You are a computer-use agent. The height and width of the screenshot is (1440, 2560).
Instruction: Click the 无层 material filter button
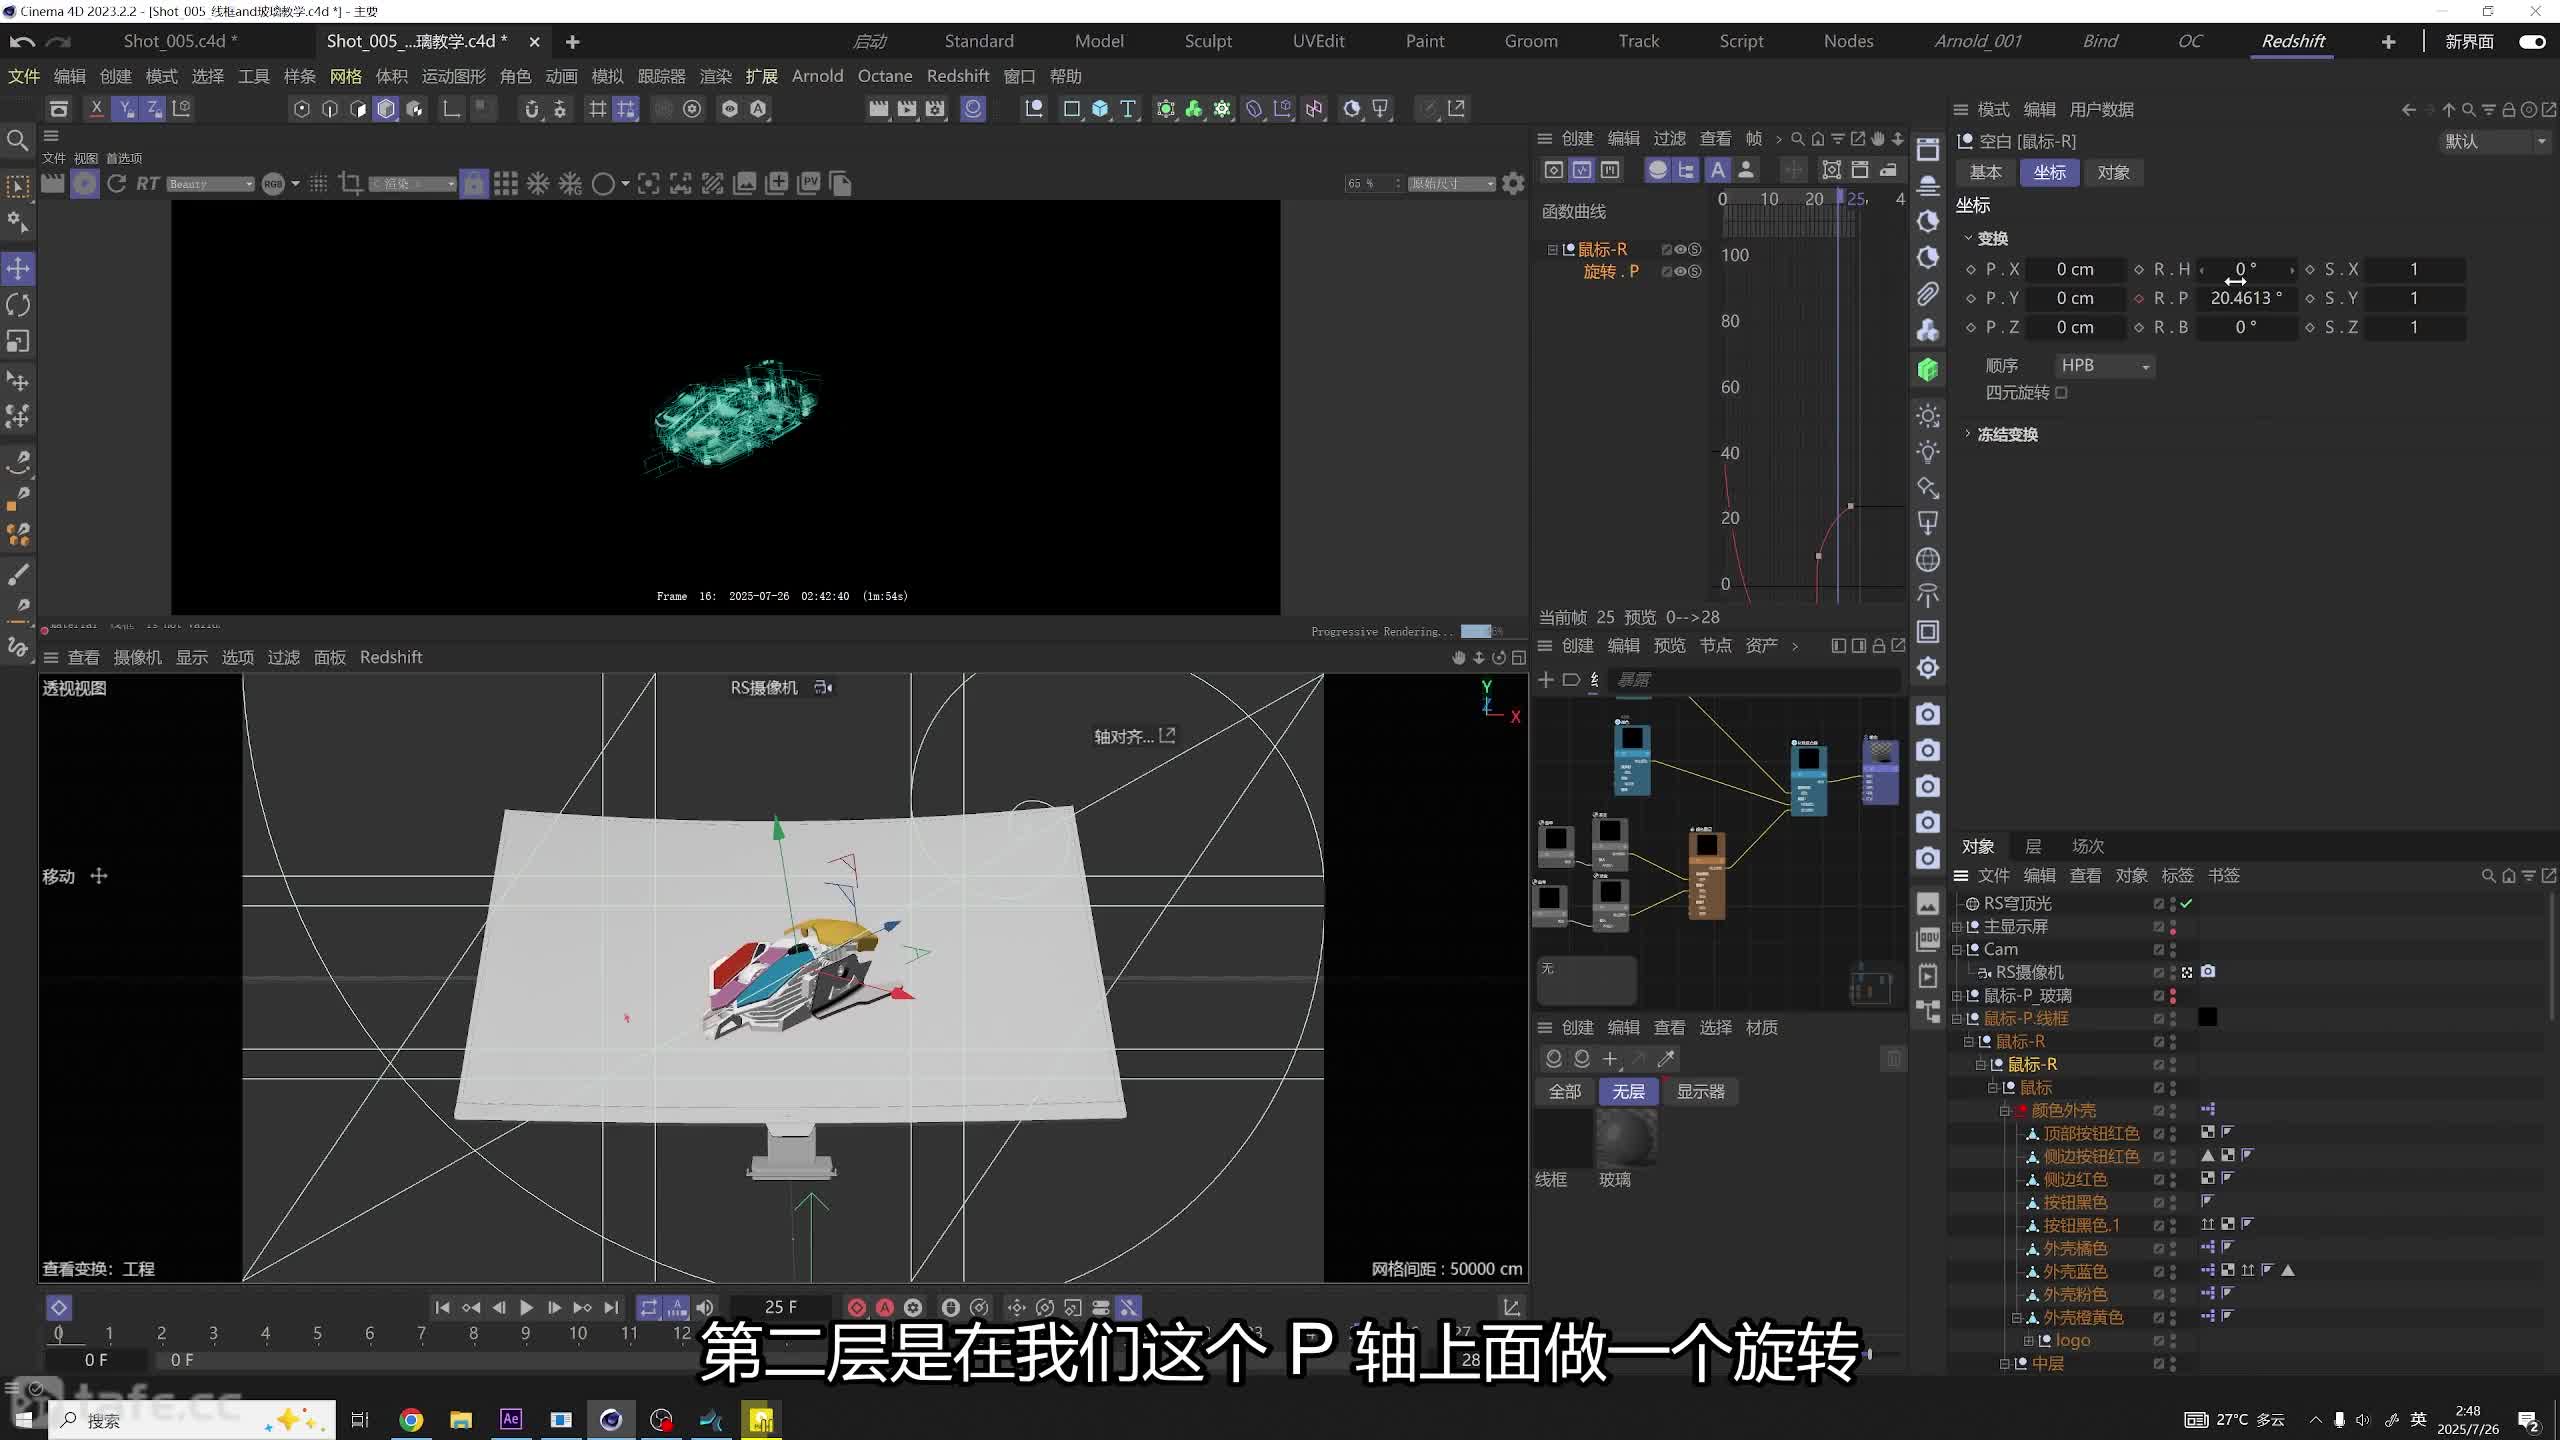tap(1629, 1092)
